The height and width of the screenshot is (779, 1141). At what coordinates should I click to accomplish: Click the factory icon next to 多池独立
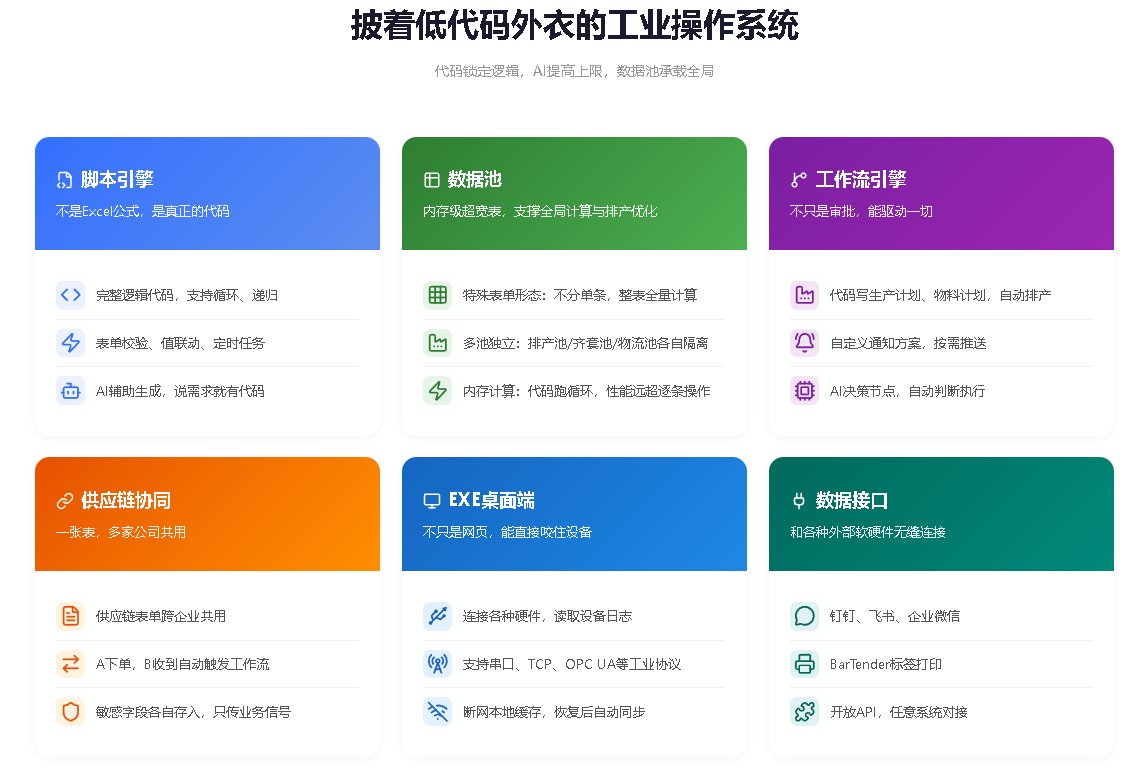tap(437, 343)
